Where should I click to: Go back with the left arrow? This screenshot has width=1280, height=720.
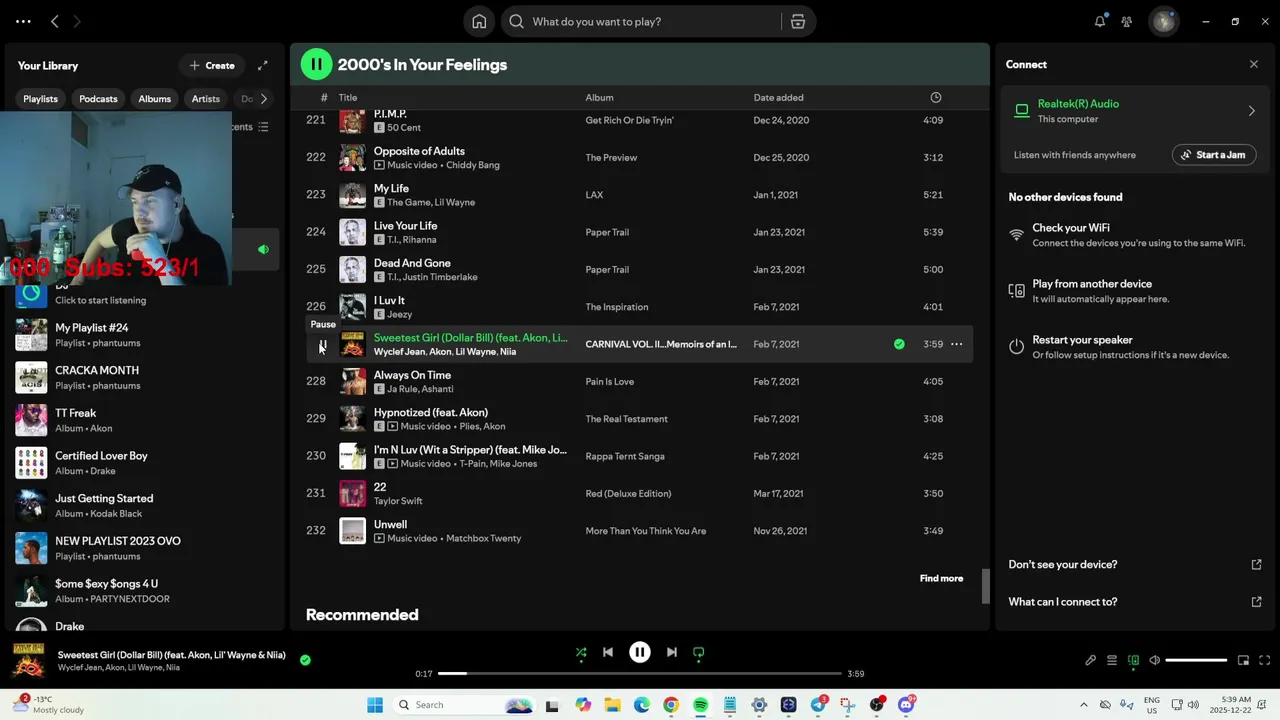tap(55, 21)
